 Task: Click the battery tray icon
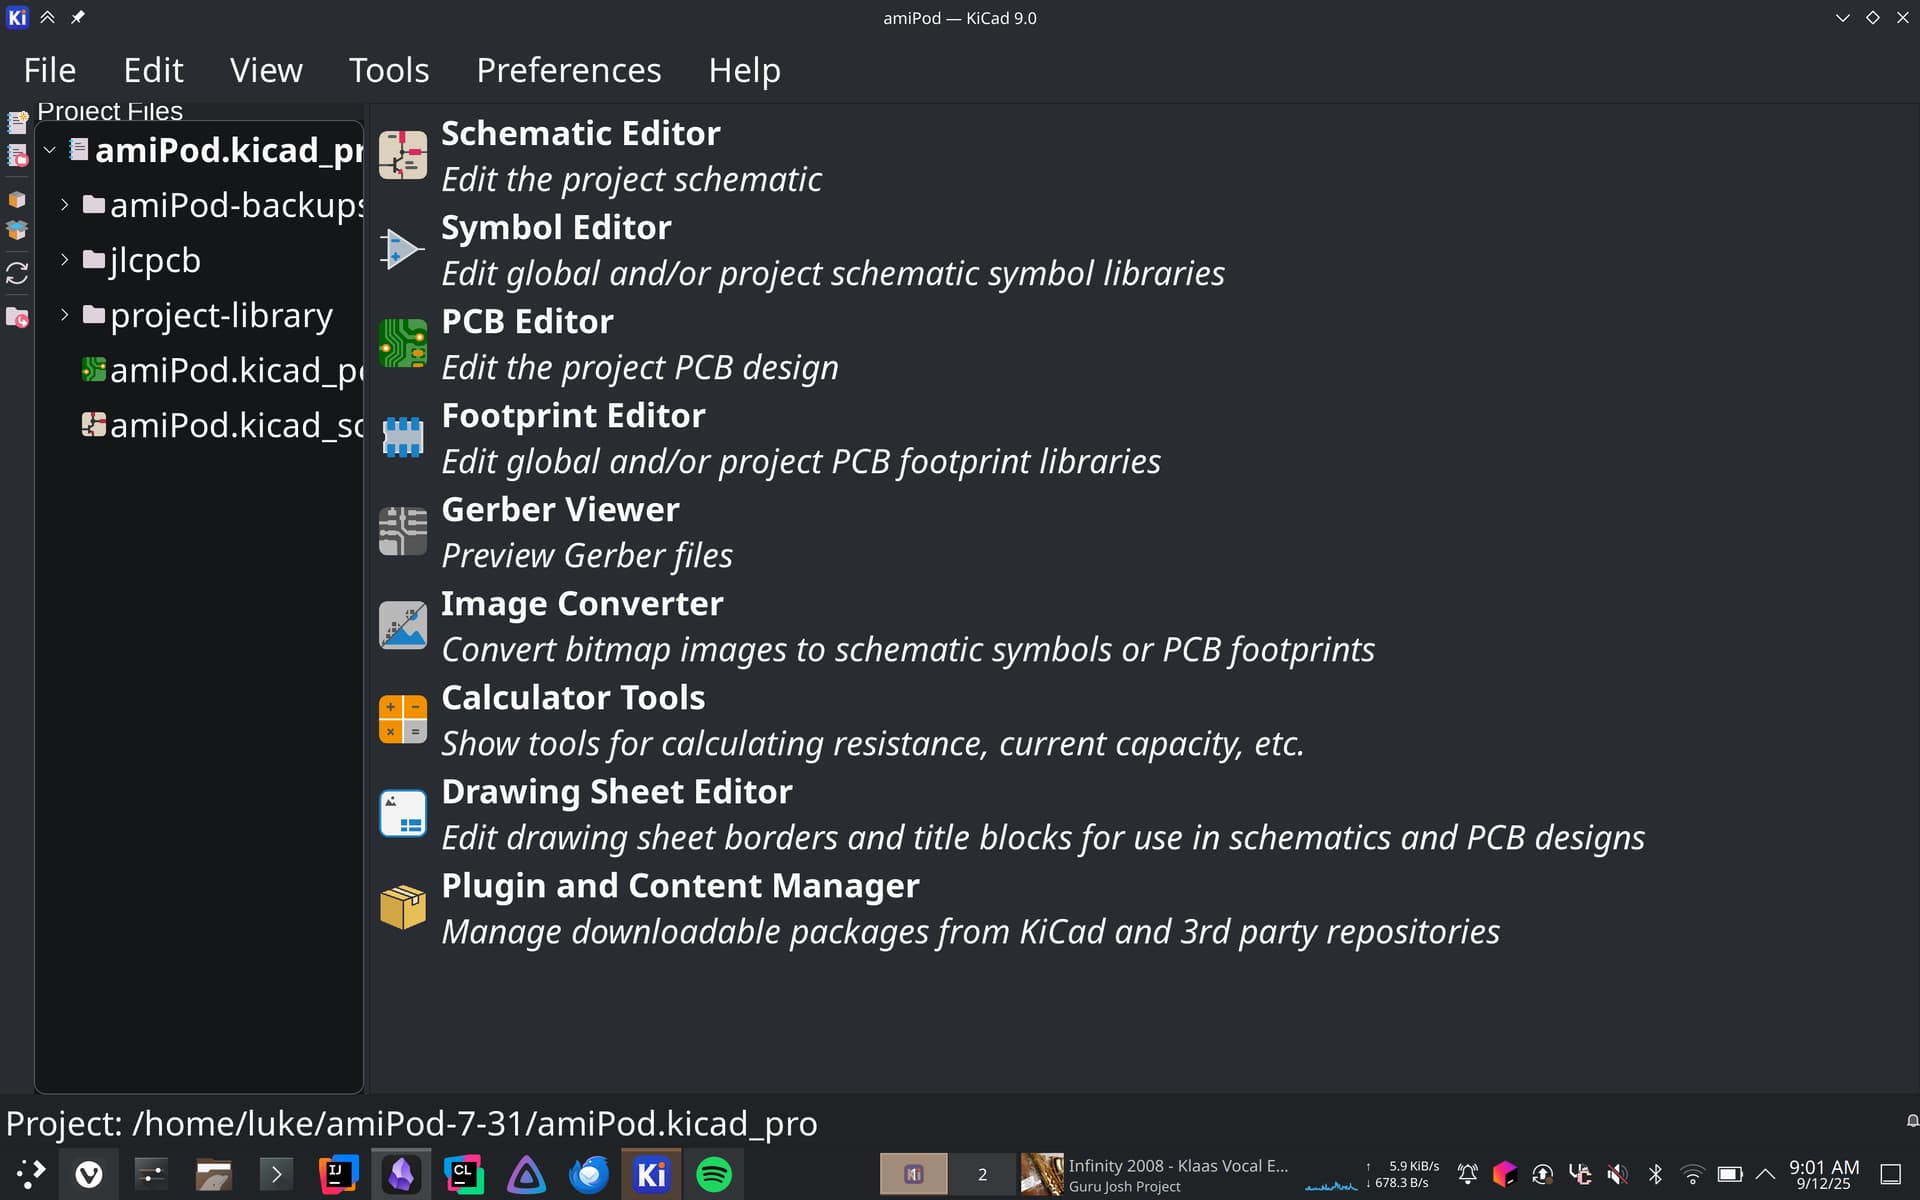click(1730, 1174)
